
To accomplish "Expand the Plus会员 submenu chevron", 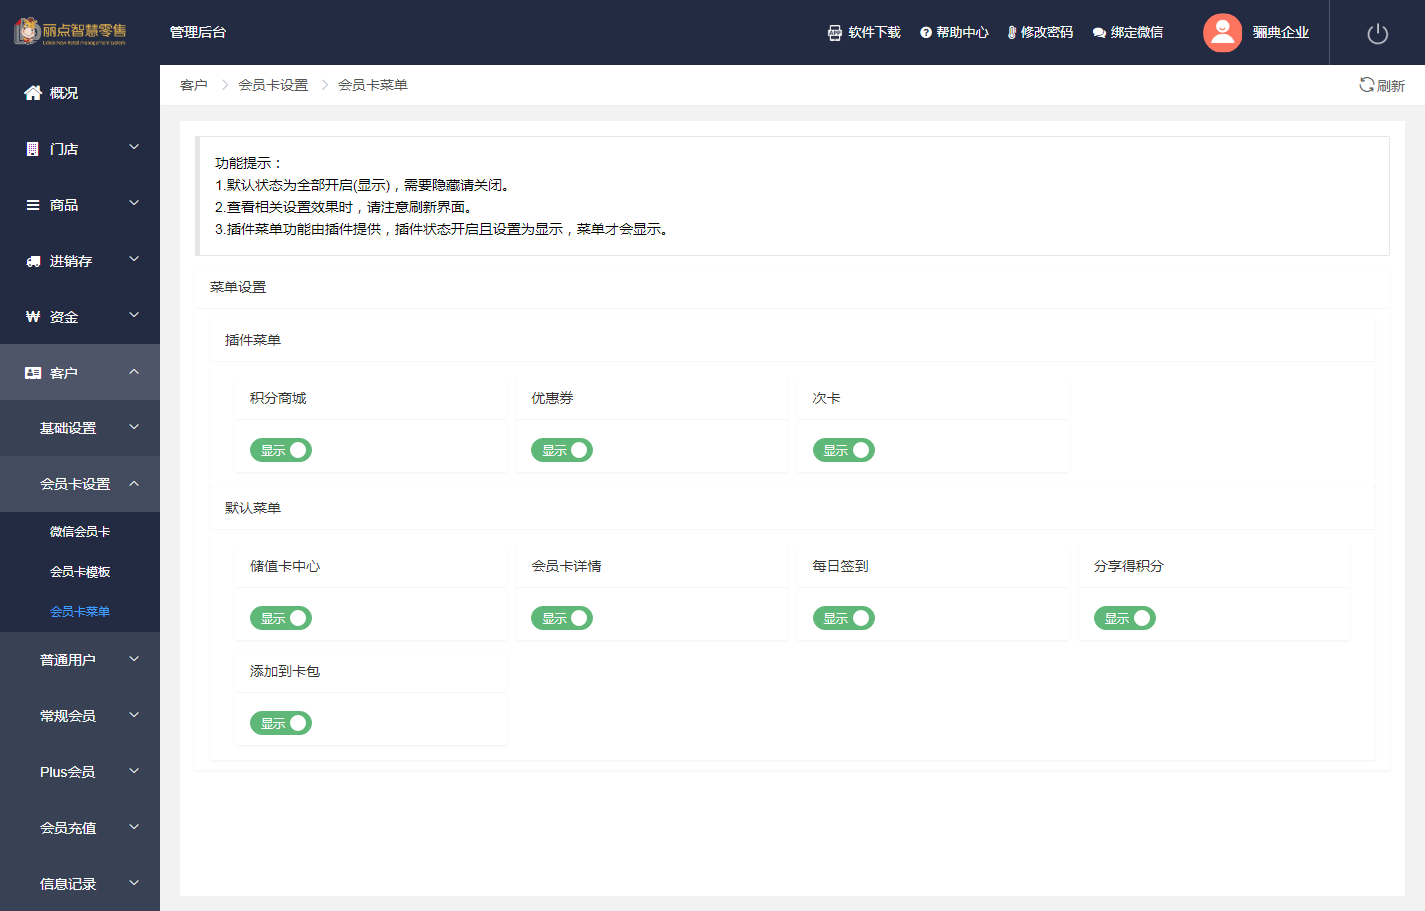I will 134,771.
